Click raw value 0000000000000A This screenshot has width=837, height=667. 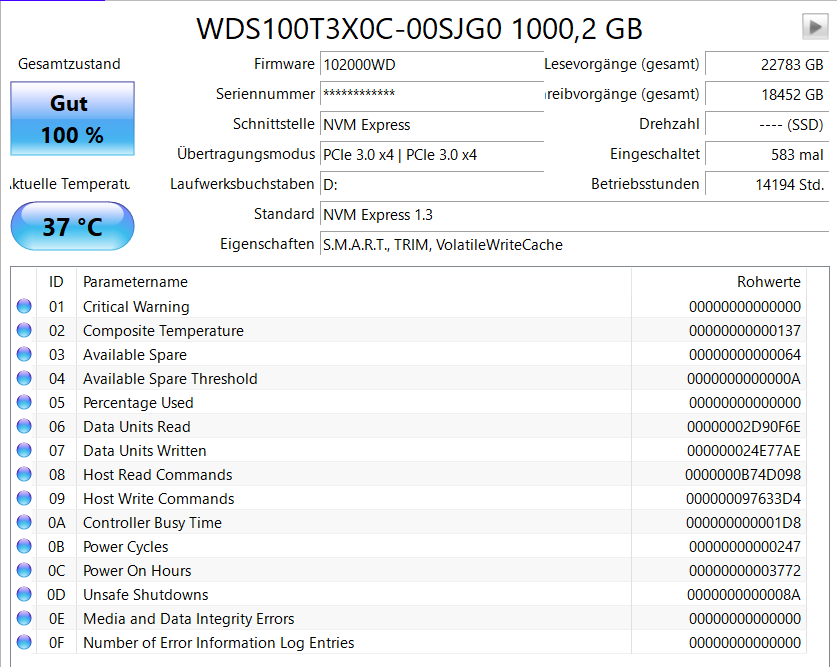[x=744, y=379]
